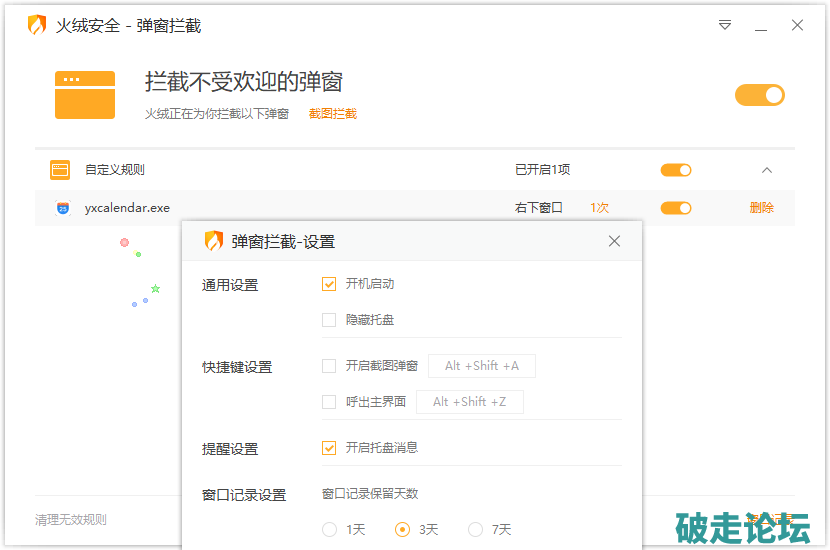Enable the screenshot popup hotkey checkbox
830x550 pixels.
coord(329,366)
